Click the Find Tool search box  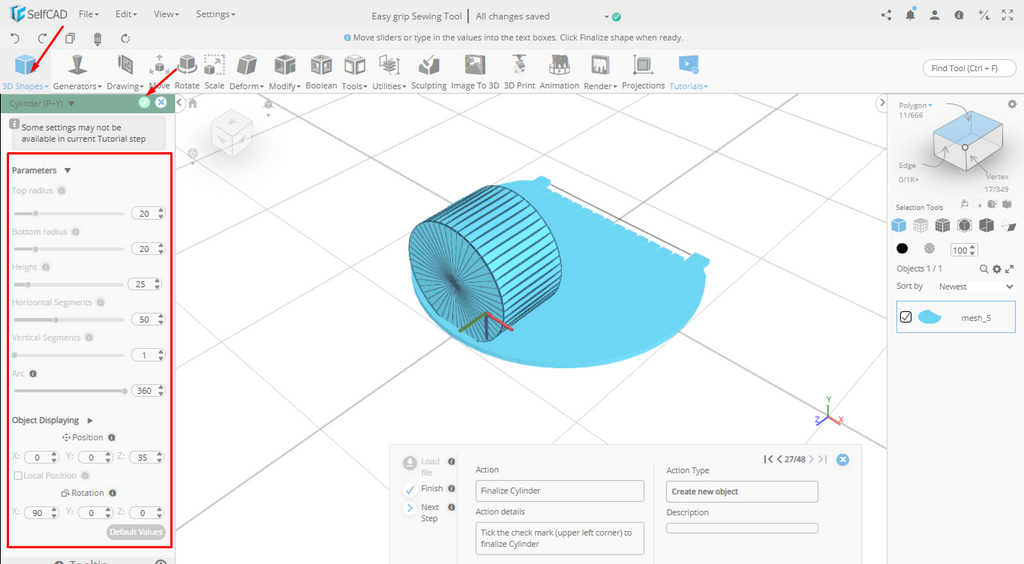[x=969, y=68]
